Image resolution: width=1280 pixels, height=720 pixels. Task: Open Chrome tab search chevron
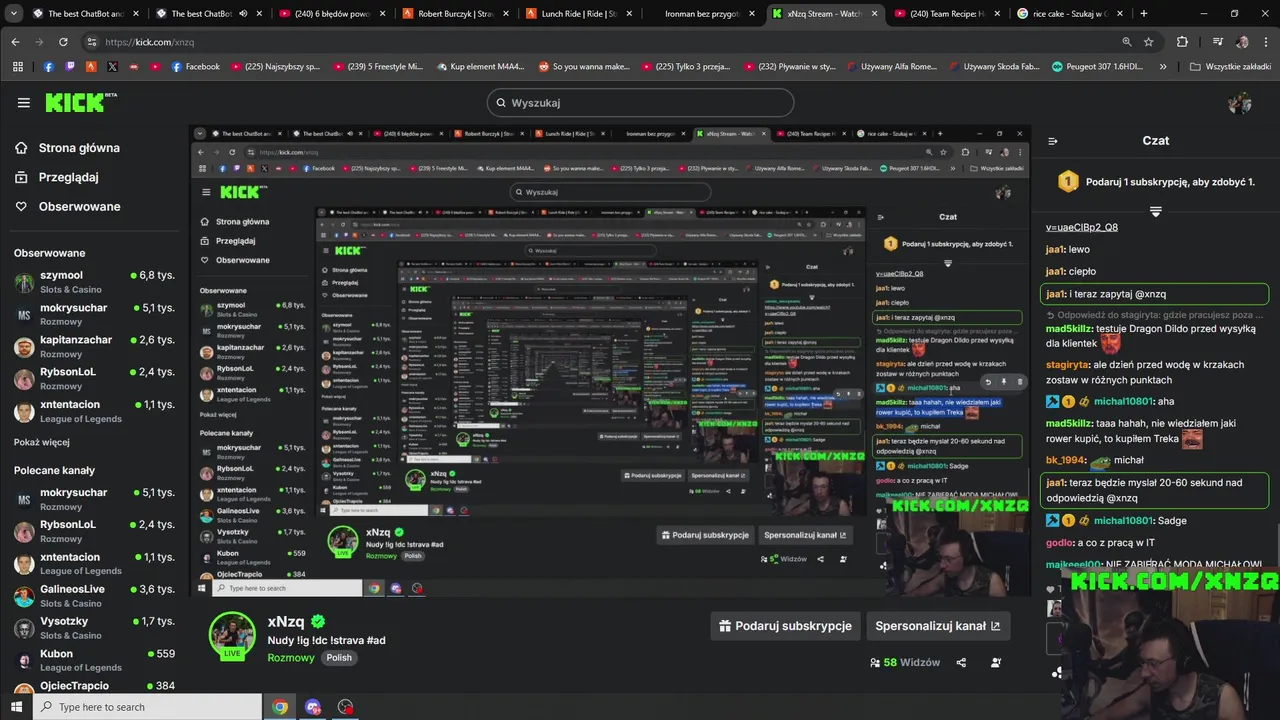click(15, 14)
